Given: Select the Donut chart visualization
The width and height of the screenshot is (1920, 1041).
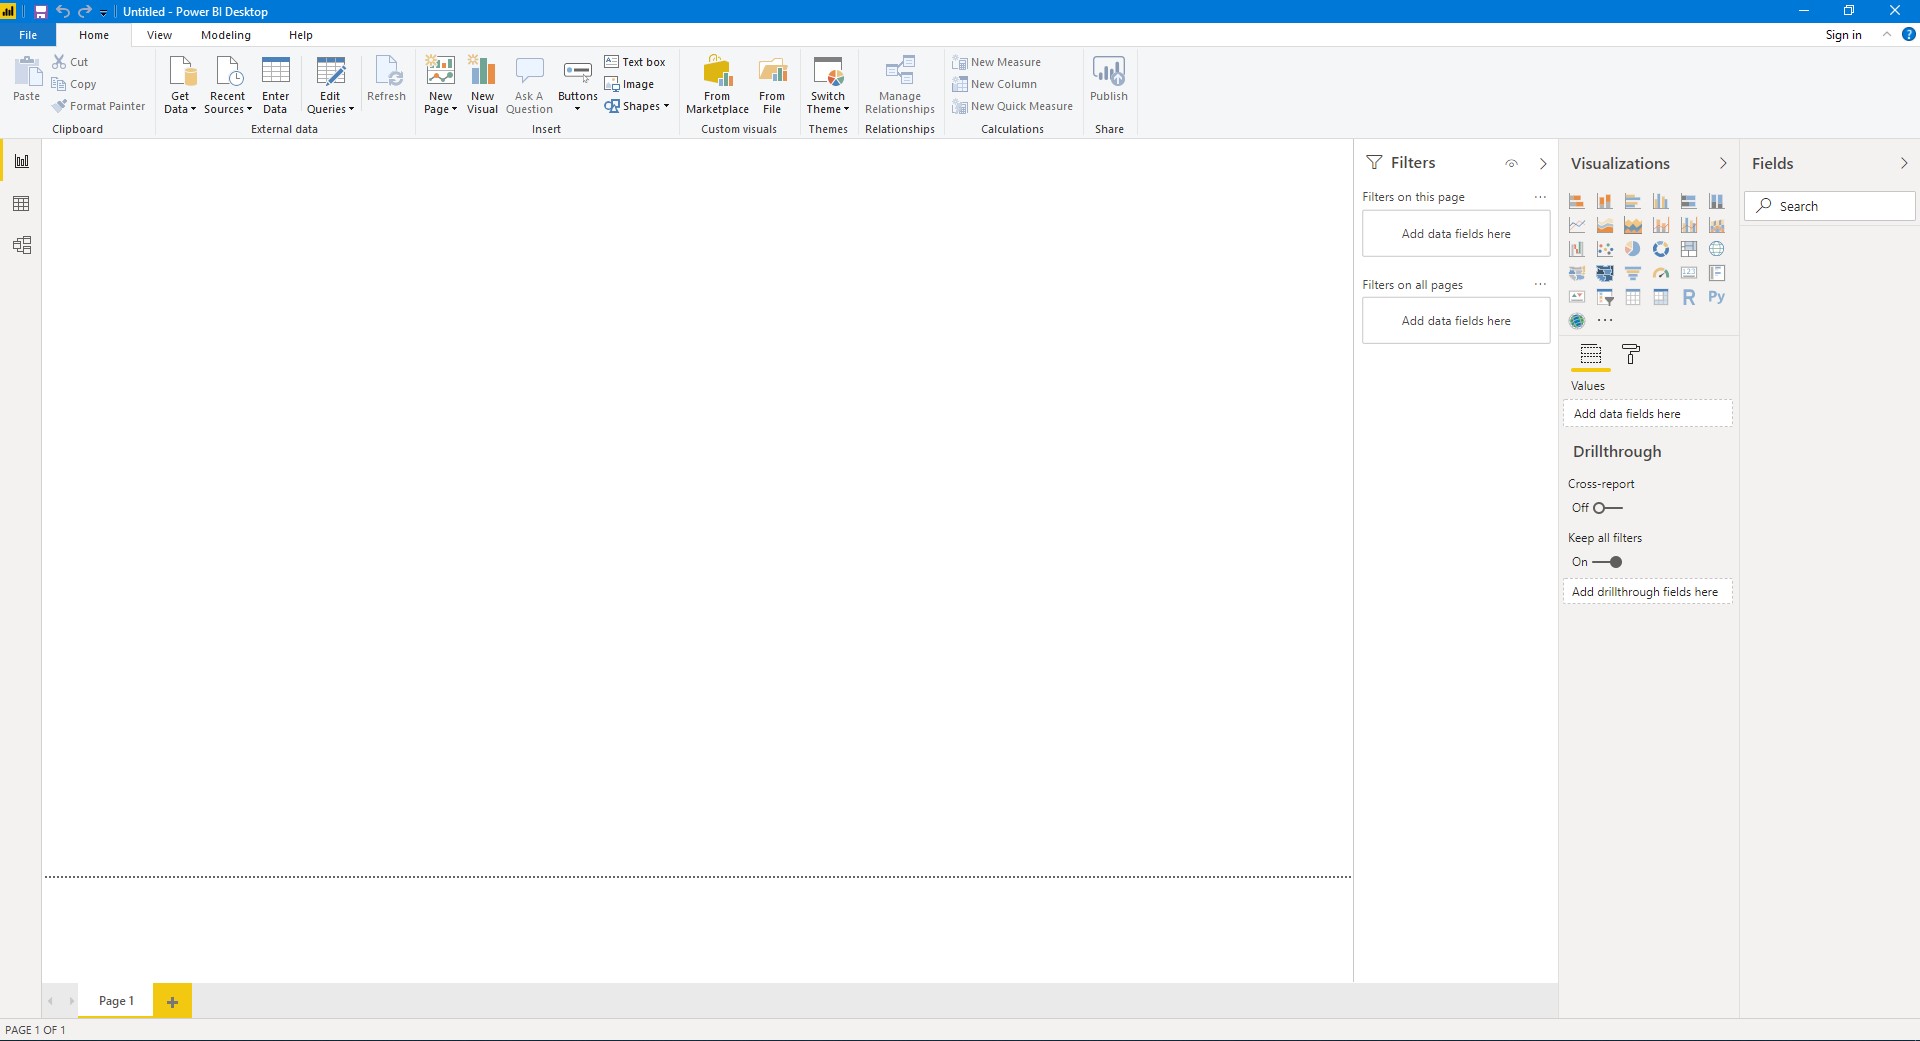Looking at the screenshot, I should (1661, 249).
